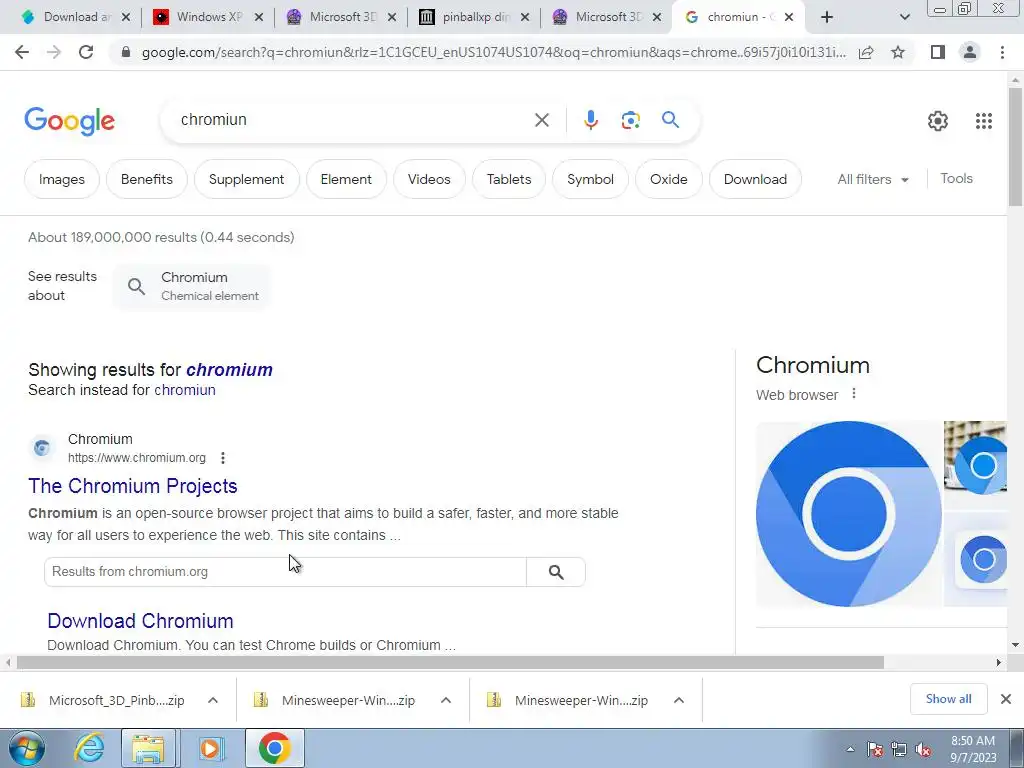
Task: Share this page from address bar
Action: [x=866, y=52]
